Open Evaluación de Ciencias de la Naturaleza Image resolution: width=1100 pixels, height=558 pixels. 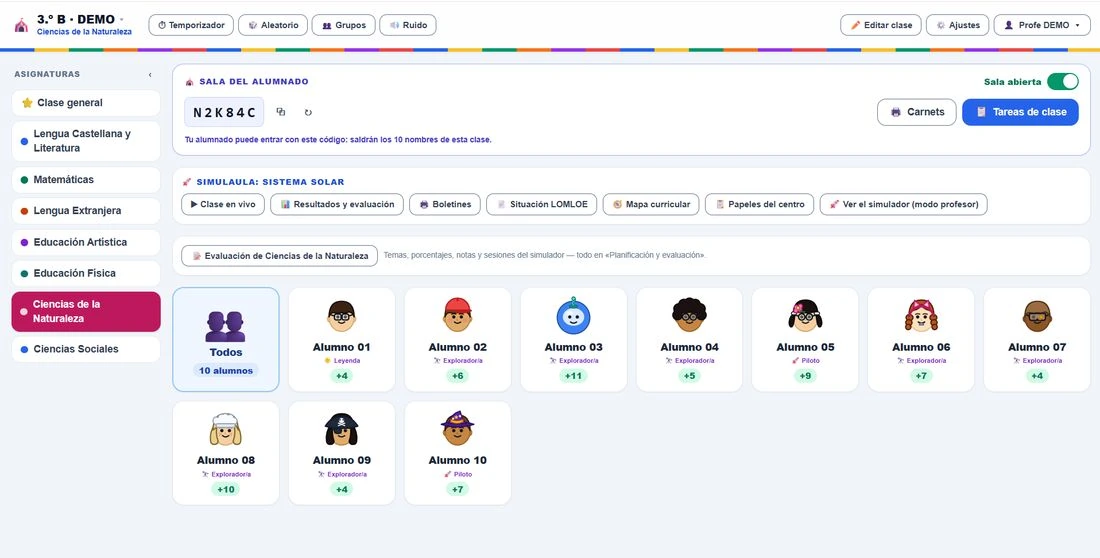click(279, 255)
